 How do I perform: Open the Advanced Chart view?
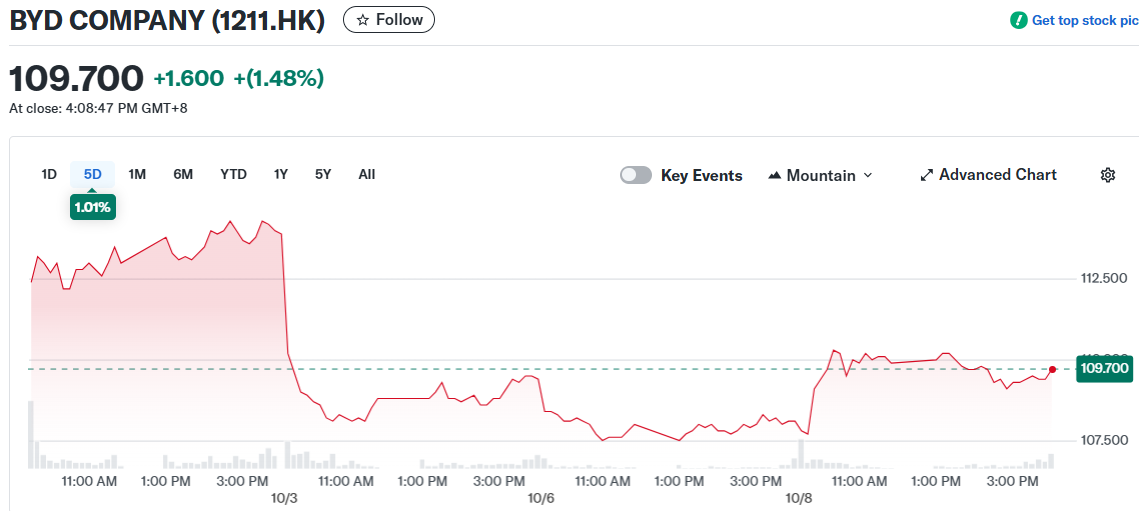pyautogui.click(x=997, y=175)
